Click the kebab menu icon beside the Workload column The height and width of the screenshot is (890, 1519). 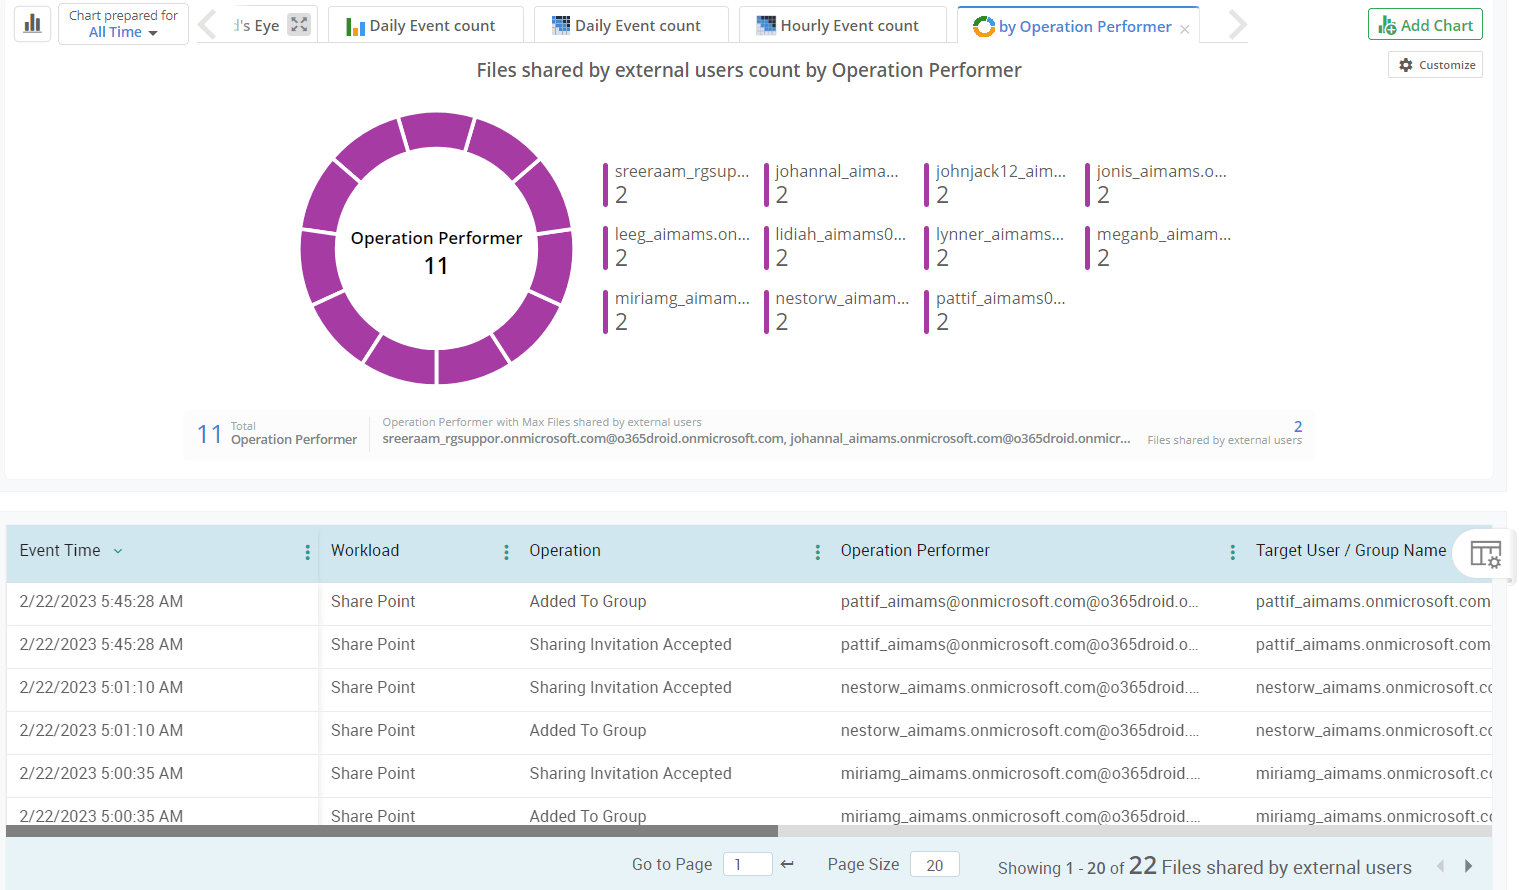tap(508, 551)
